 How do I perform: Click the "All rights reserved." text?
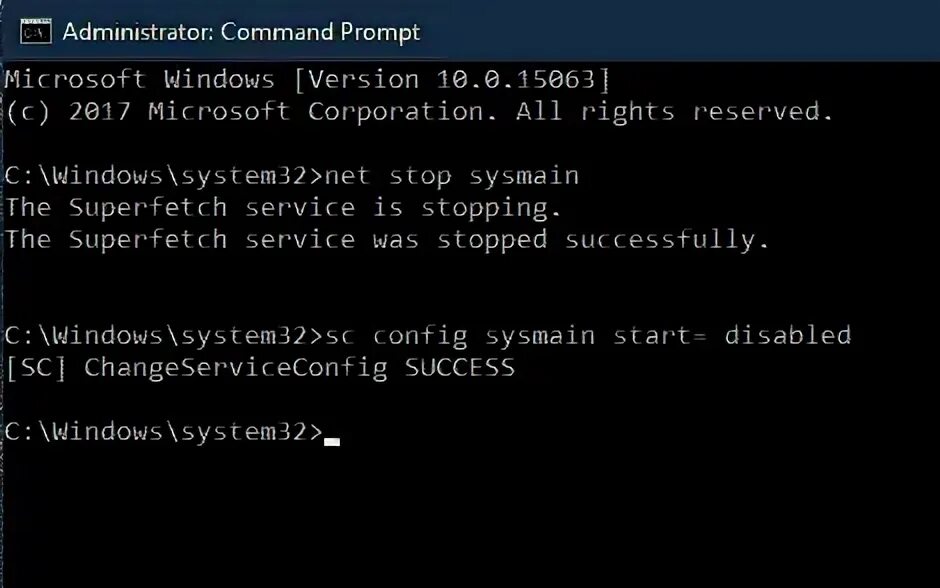[674, 111]
